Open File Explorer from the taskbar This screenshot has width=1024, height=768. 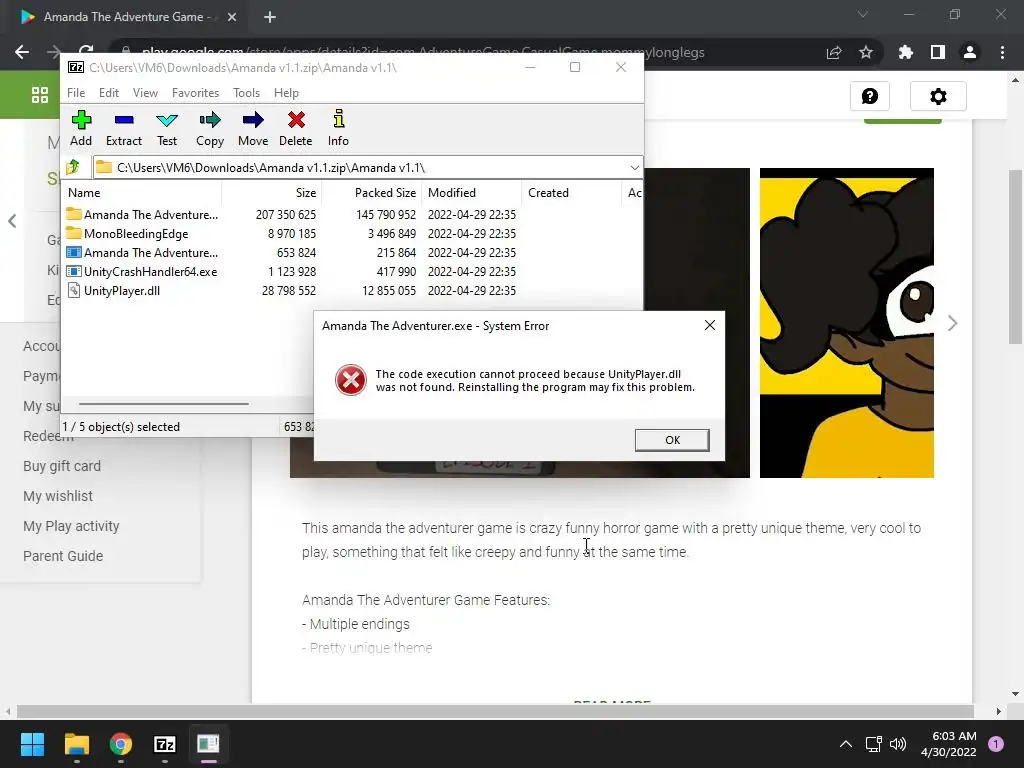click(x=76, y=744)
